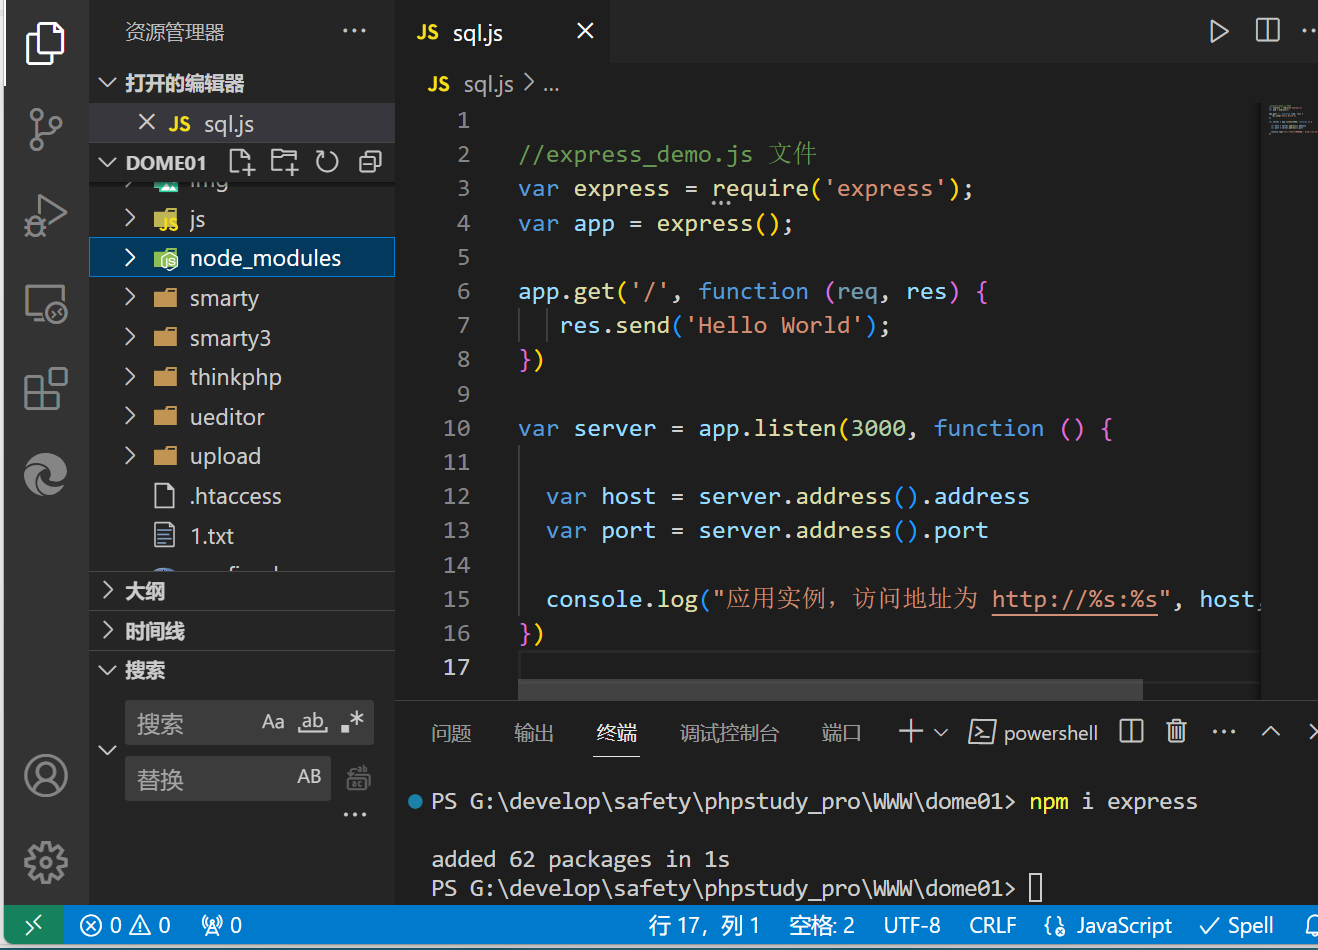Switch to the Ports (端口) tab
Viewport: 1318px width, 950px height.
coord(841,733)
